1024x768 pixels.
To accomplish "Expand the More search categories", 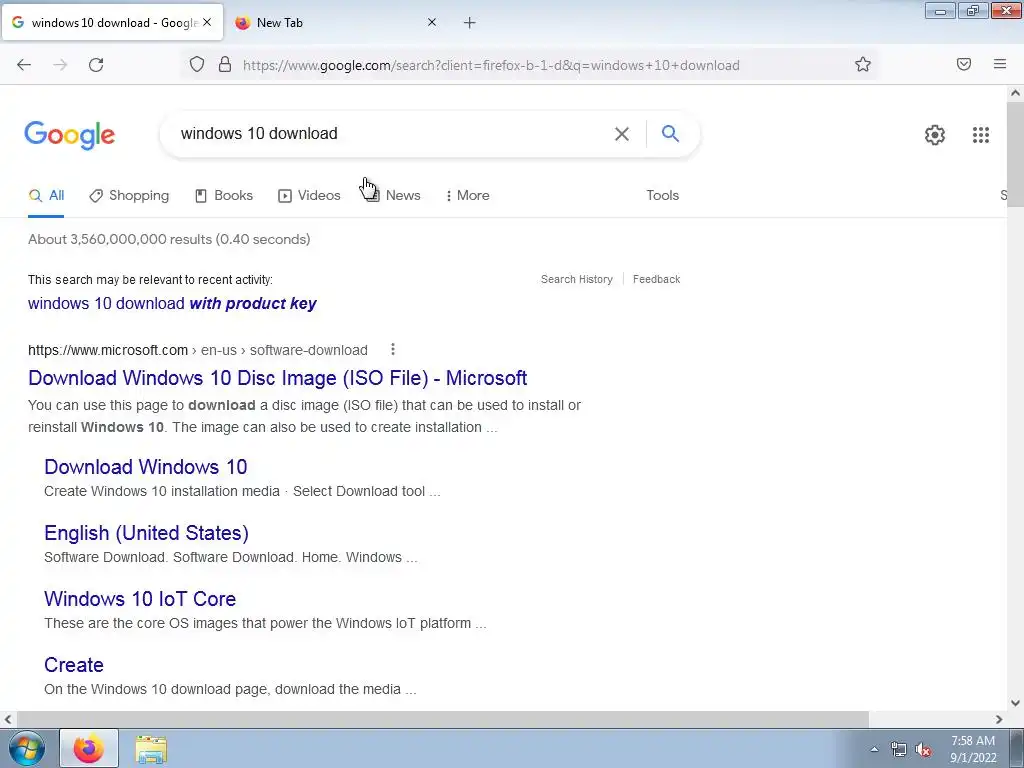I will click(x=468, y=195).
